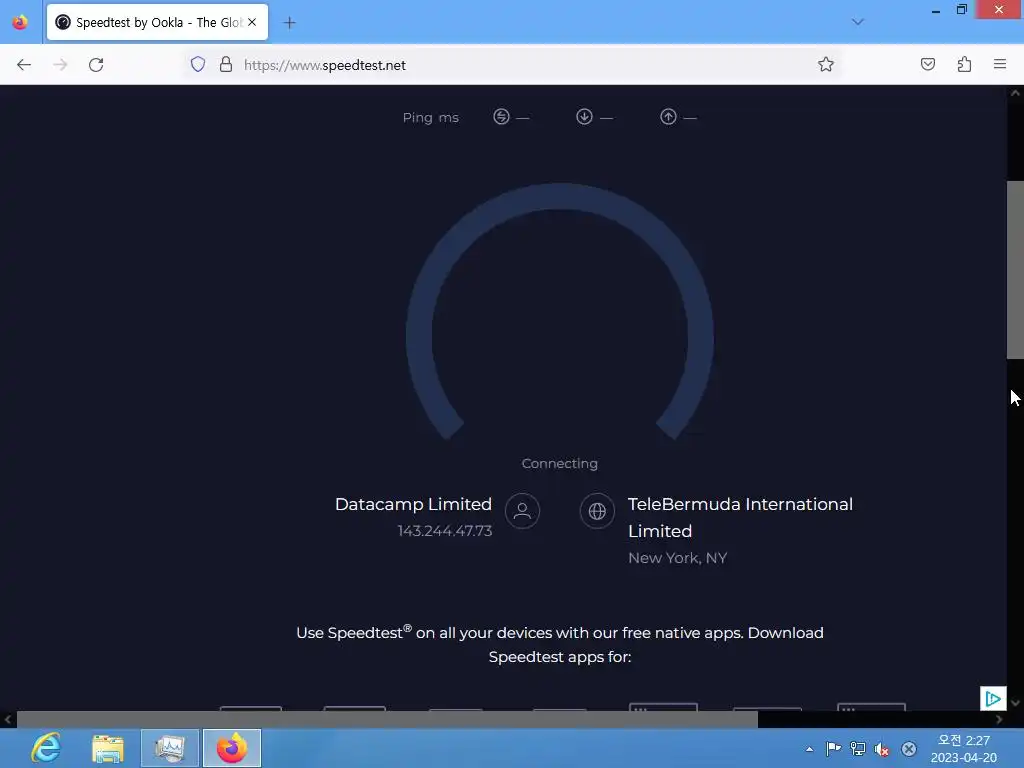
Task: Click the New York, NY location text
Action: pyautogui.click(x=677, y=558)
